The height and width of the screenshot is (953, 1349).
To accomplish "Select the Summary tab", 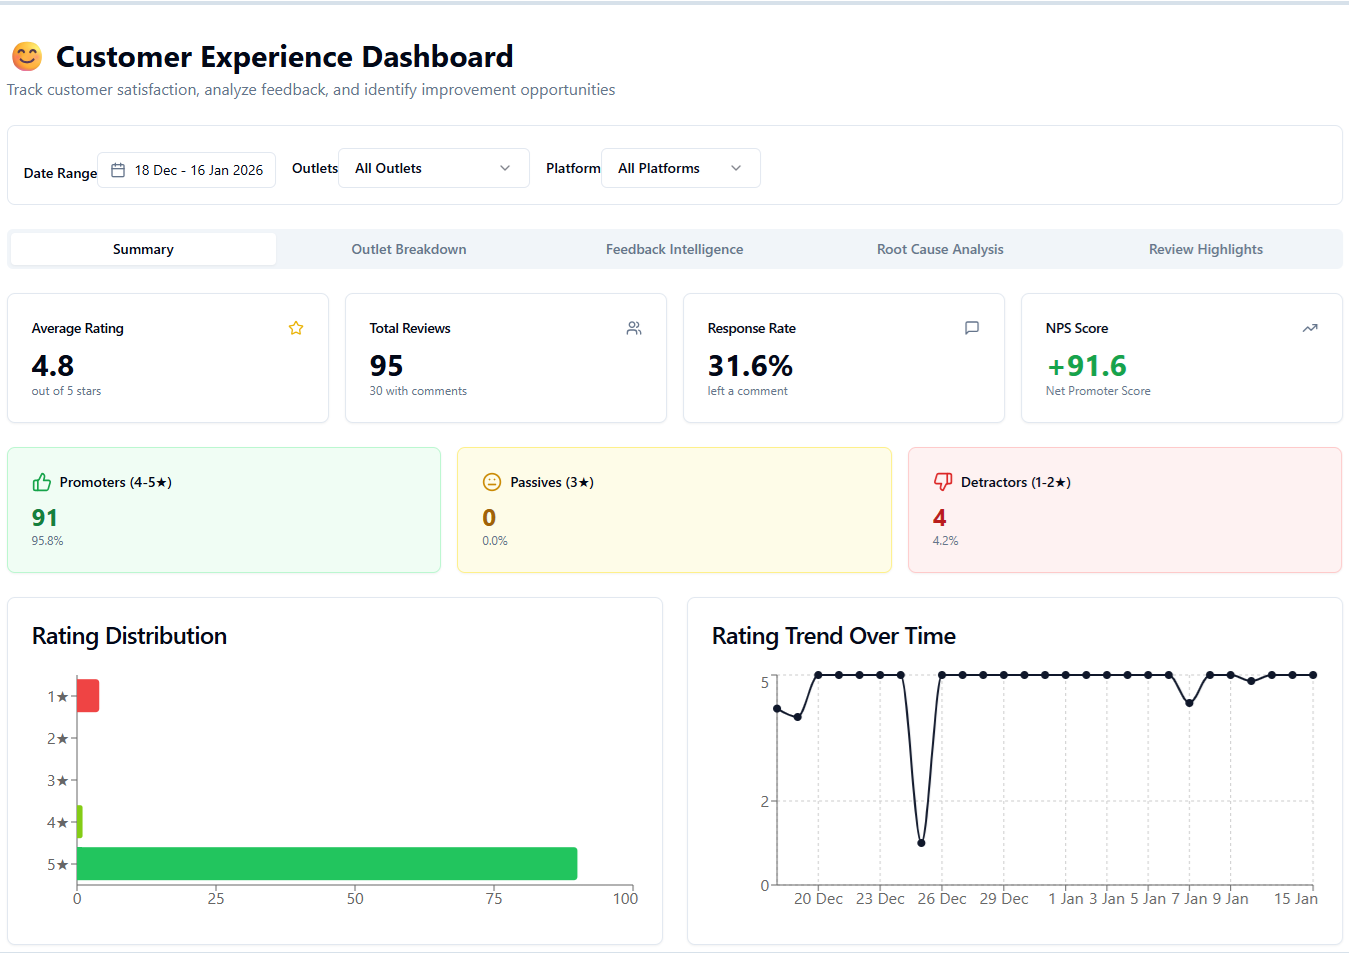I will pyautogui.click(x=143, y=249).
